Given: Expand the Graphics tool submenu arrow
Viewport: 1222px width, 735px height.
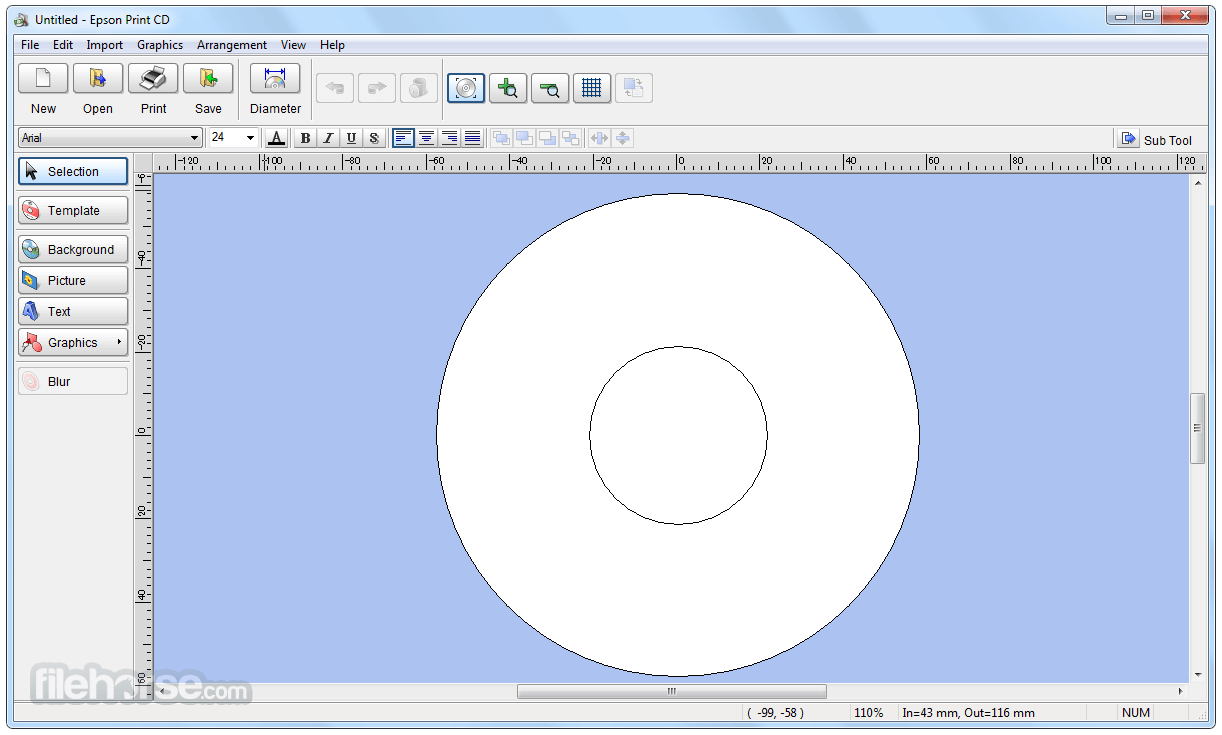Looking at the screenshot, I should coord(119,343).
